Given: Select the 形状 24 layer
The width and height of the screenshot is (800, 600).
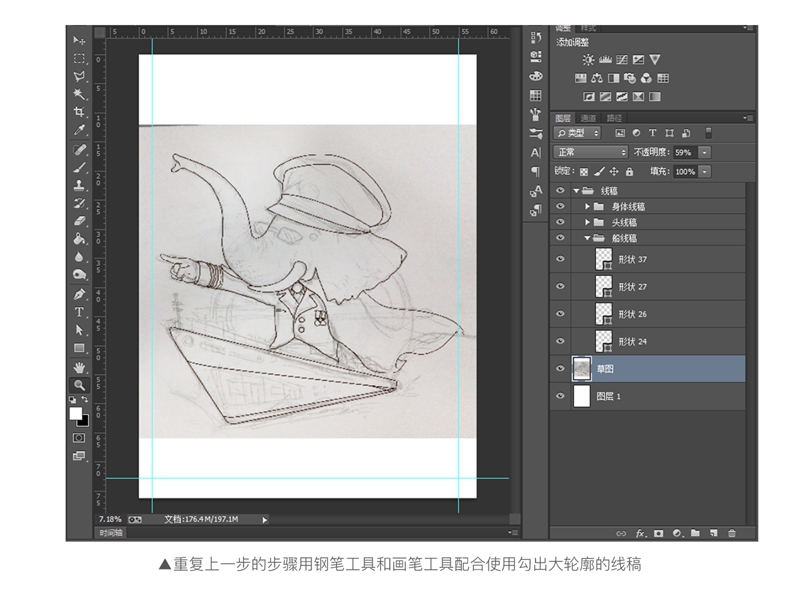Looking at the screenshot, I should [x=648, y=341].
